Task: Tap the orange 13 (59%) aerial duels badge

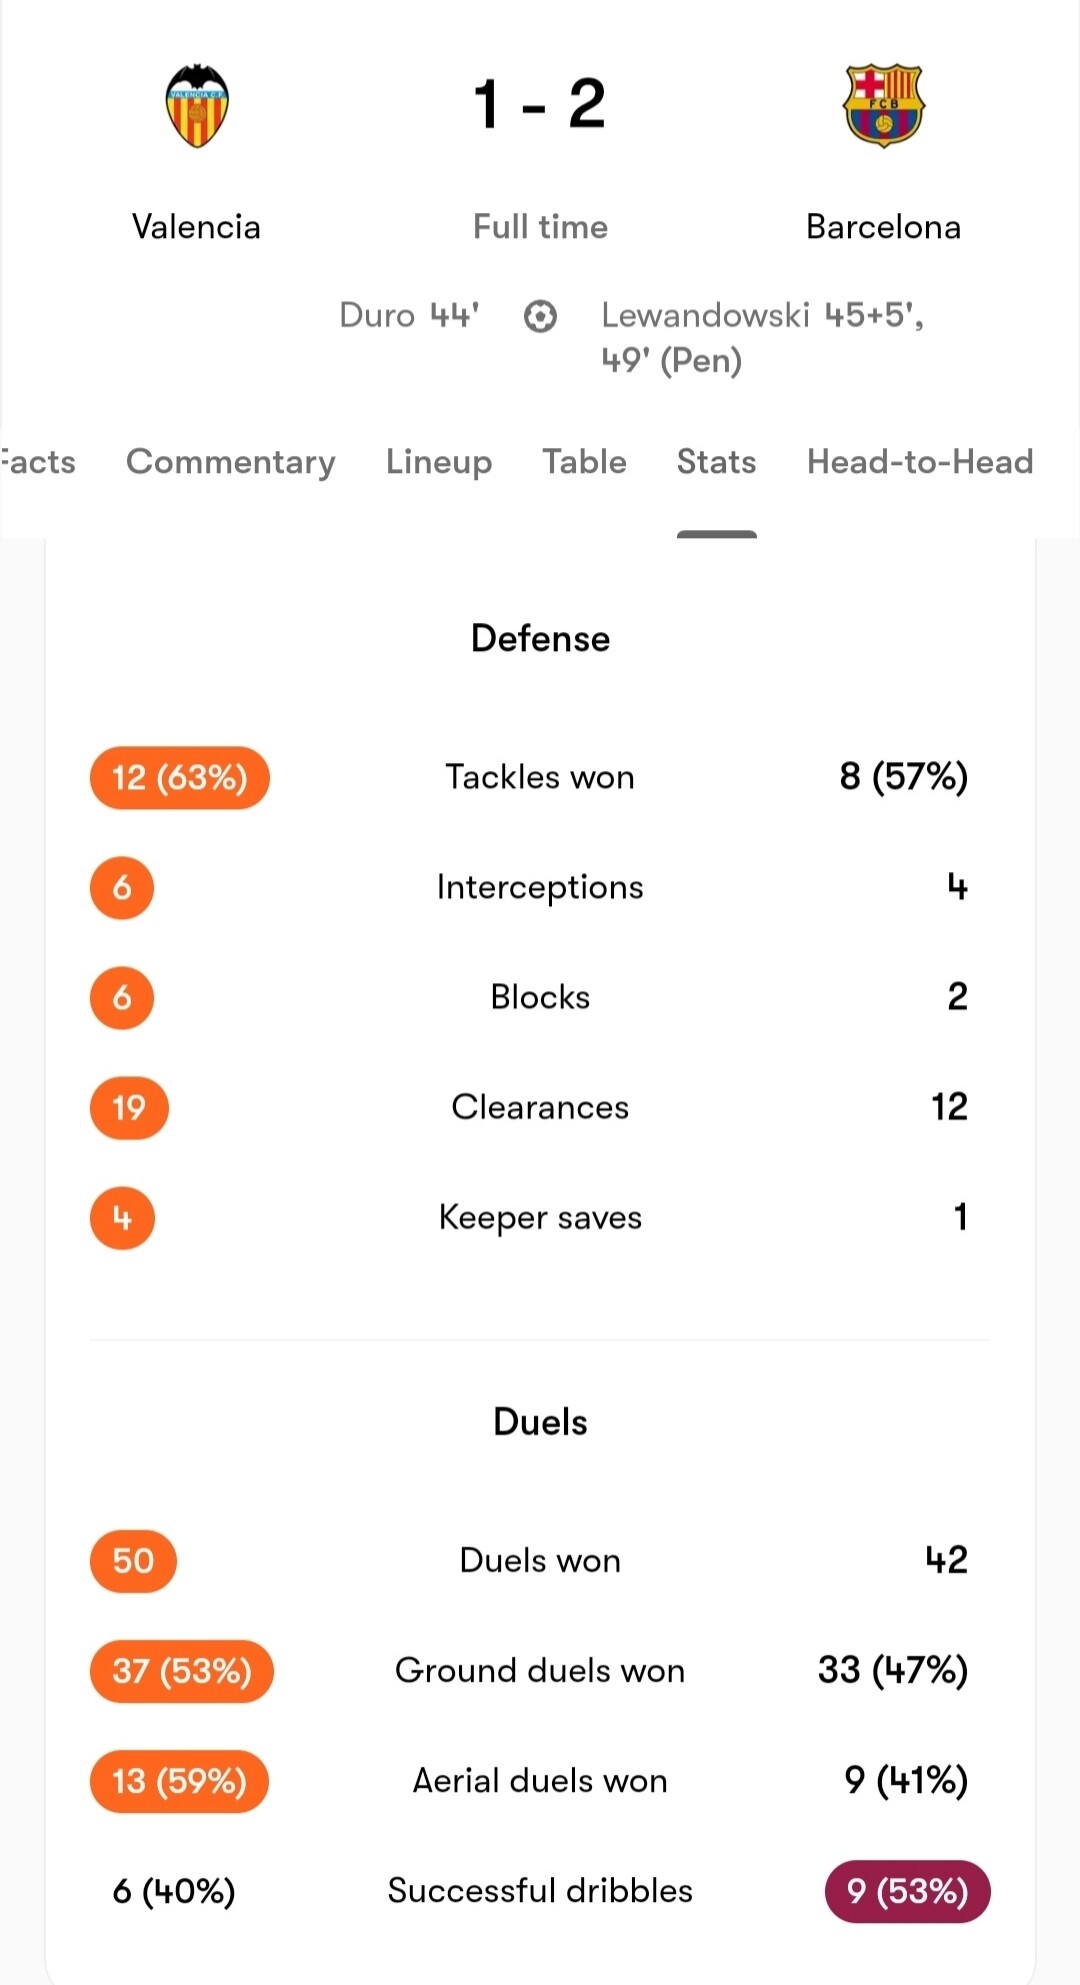Action: [x=179, y=1781]
